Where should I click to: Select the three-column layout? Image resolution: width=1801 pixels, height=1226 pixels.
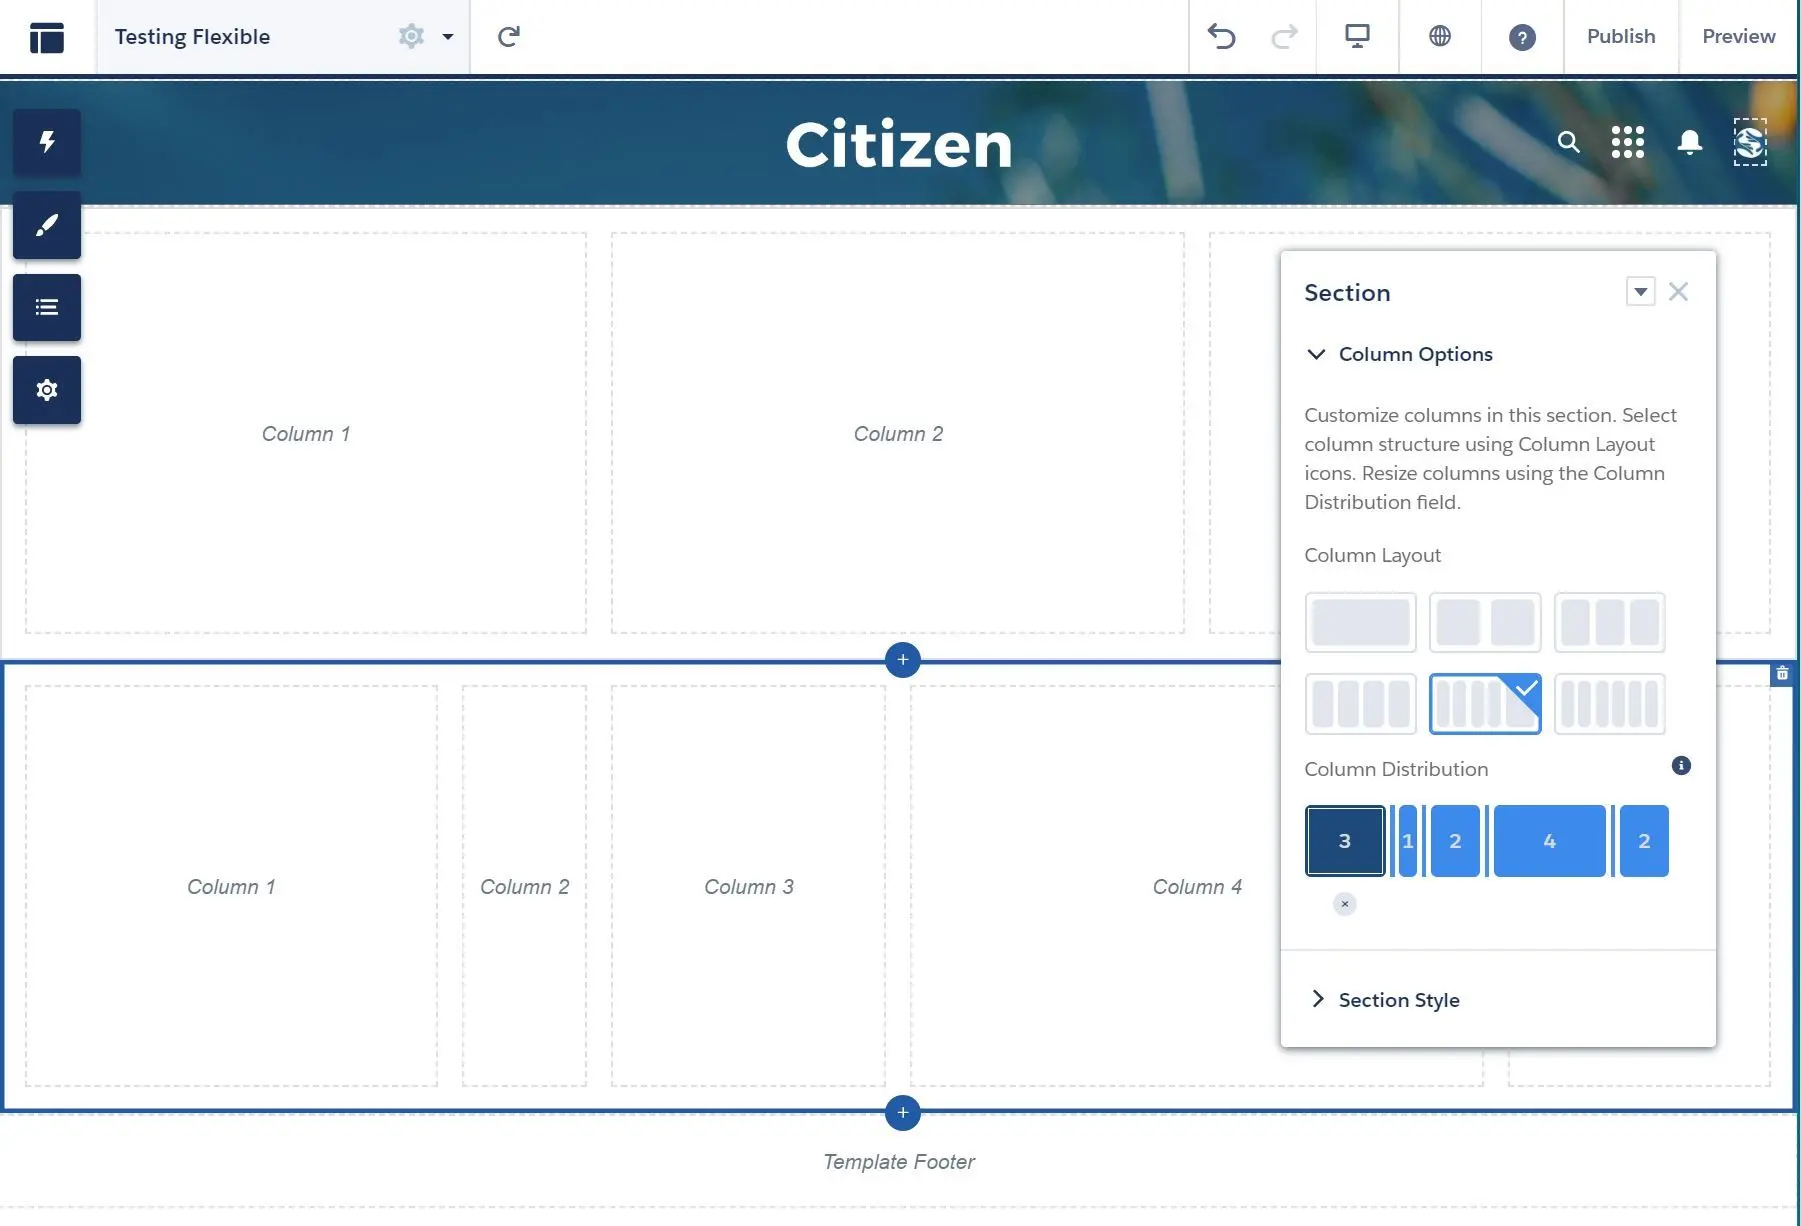tap(1609, 622)
